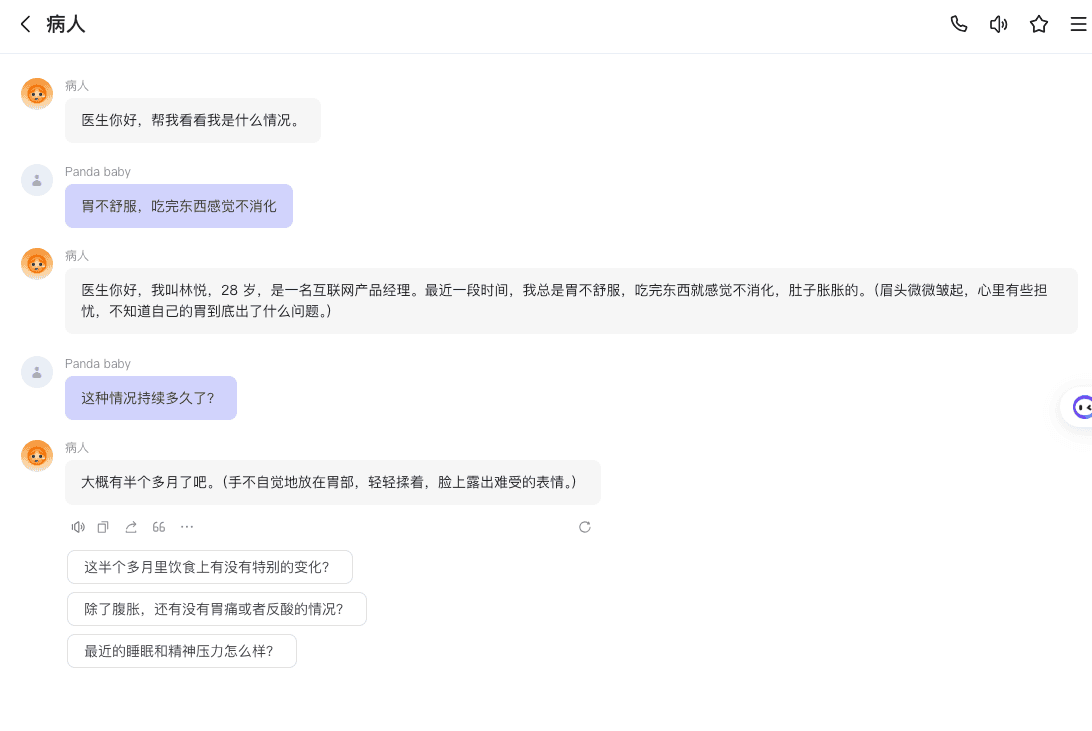1092x731 pixels.
Task: Click the long 林悦 self-introduction message
Action: (x=570, y=301)
